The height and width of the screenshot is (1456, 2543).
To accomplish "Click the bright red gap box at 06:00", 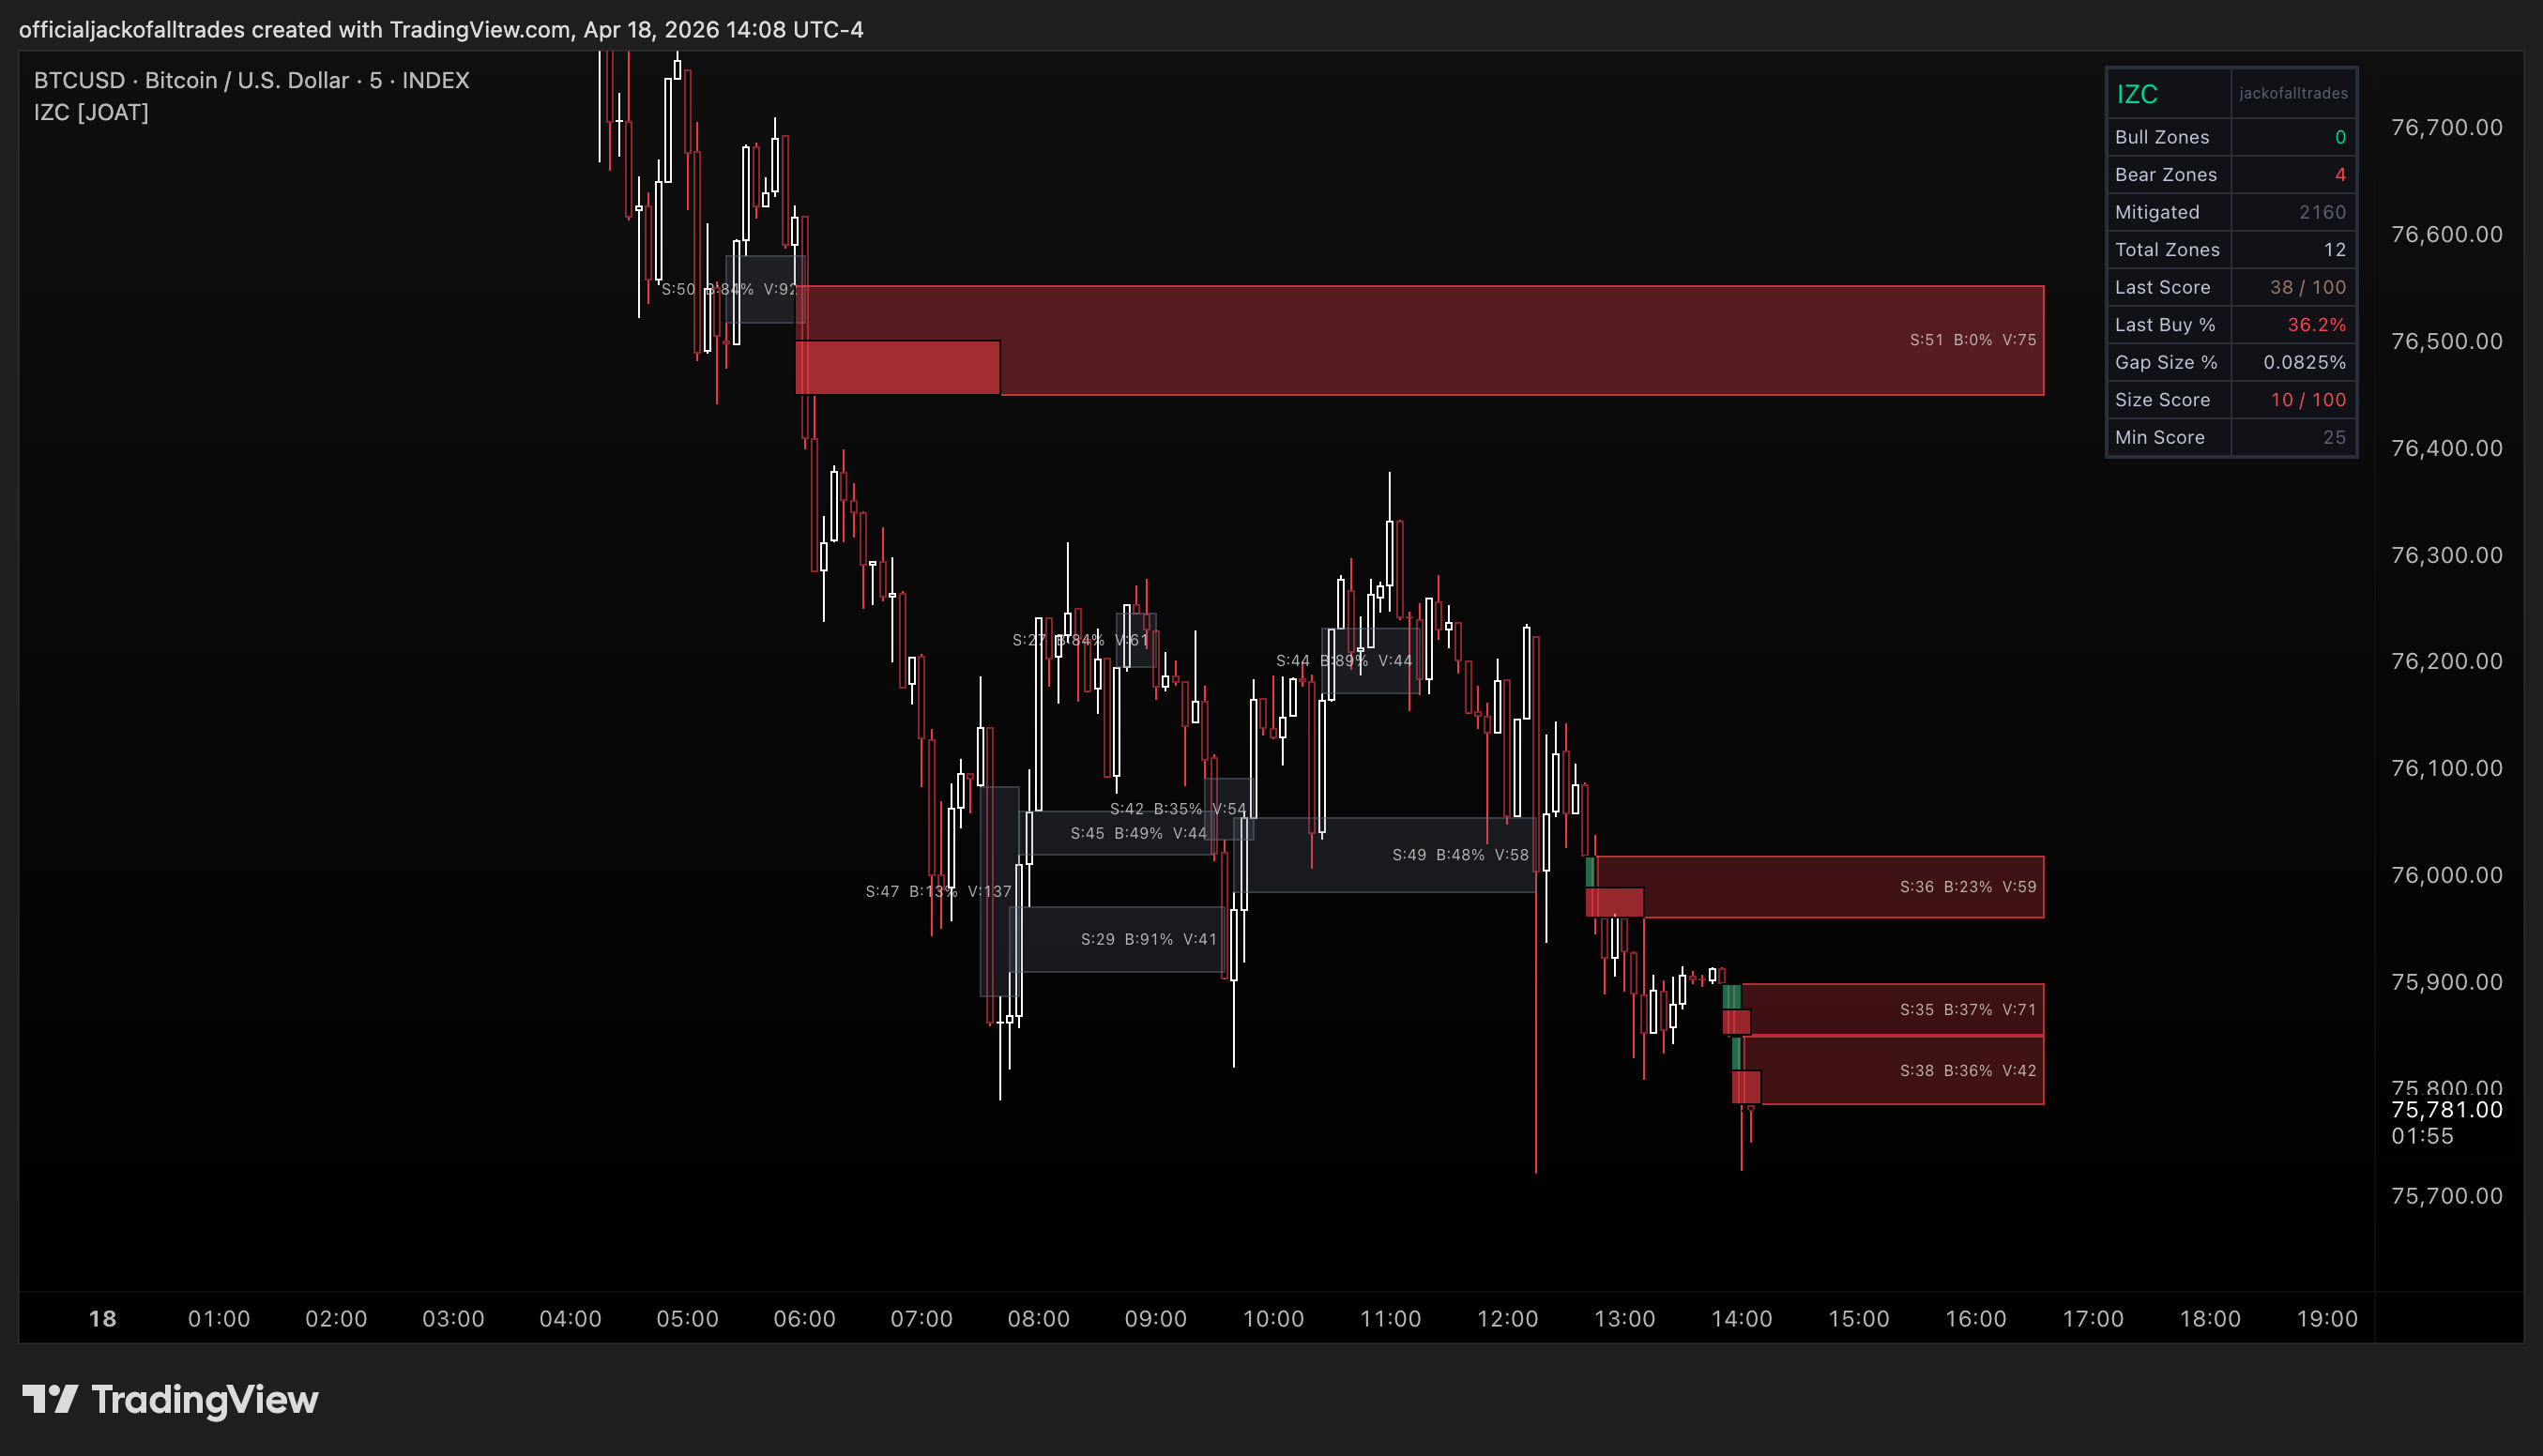I will (x=897, y=367).
